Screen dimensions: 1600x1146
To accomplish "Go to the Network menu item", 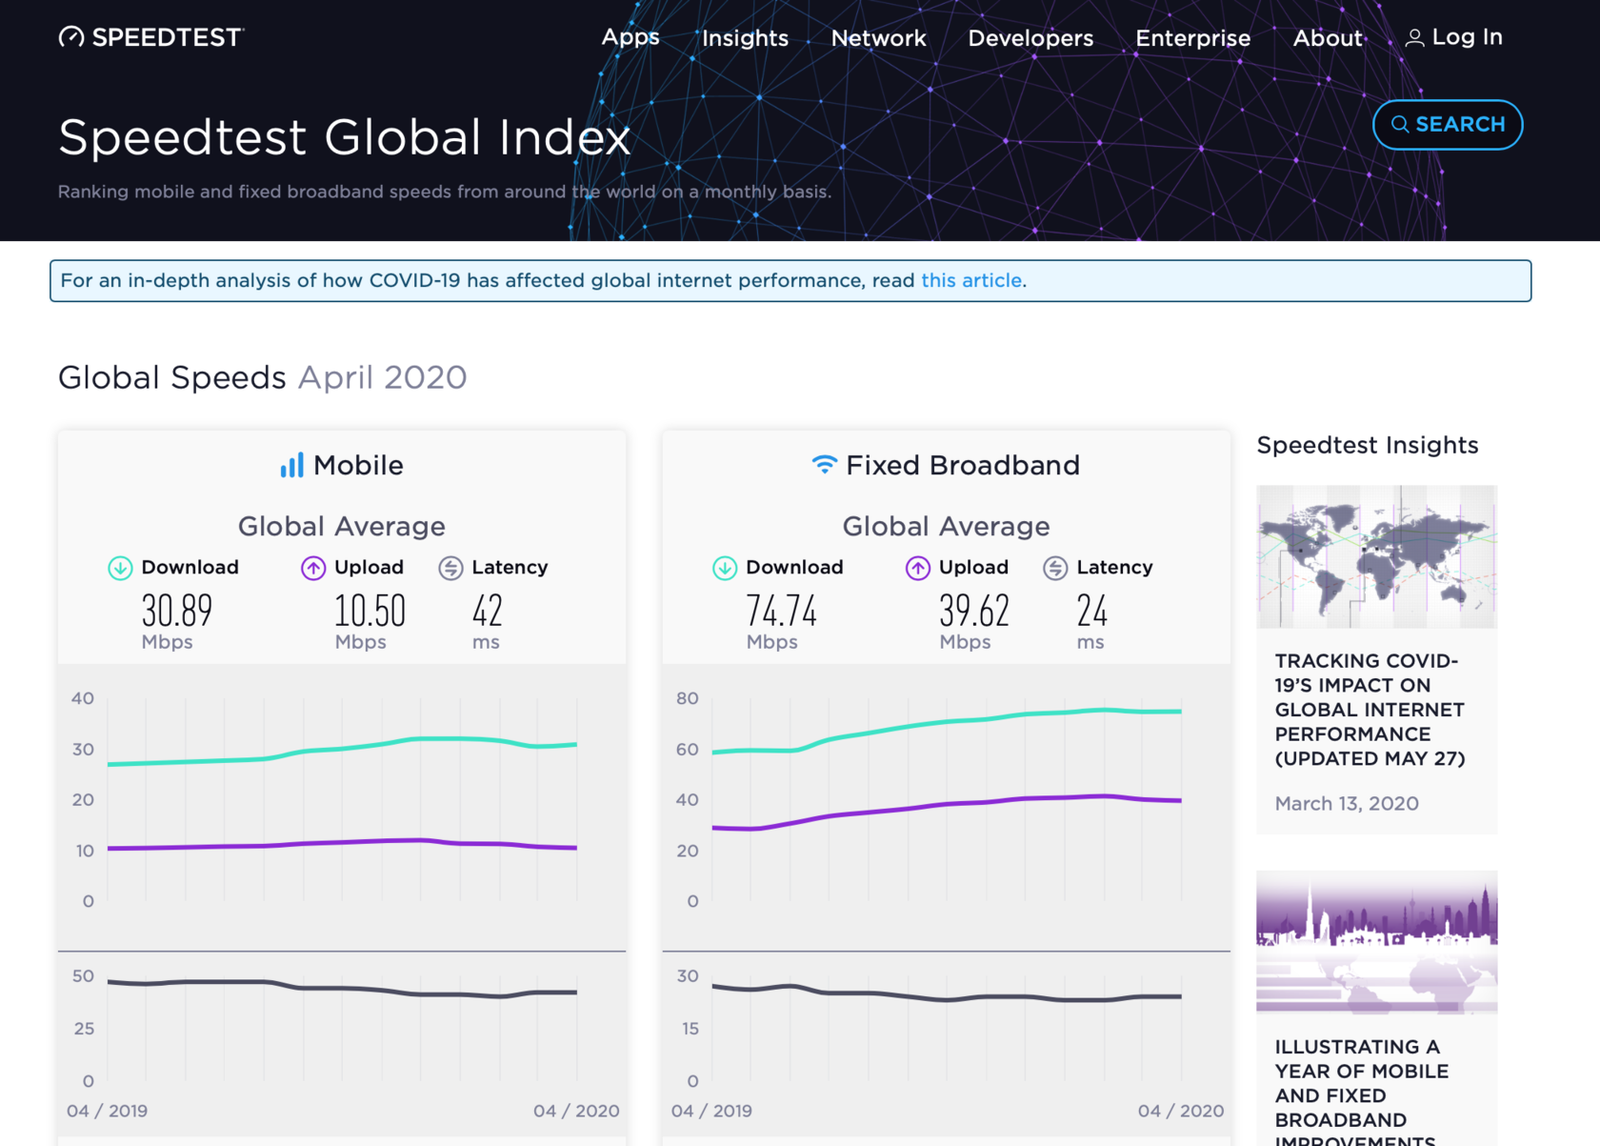I will click(x=879, y=38).
